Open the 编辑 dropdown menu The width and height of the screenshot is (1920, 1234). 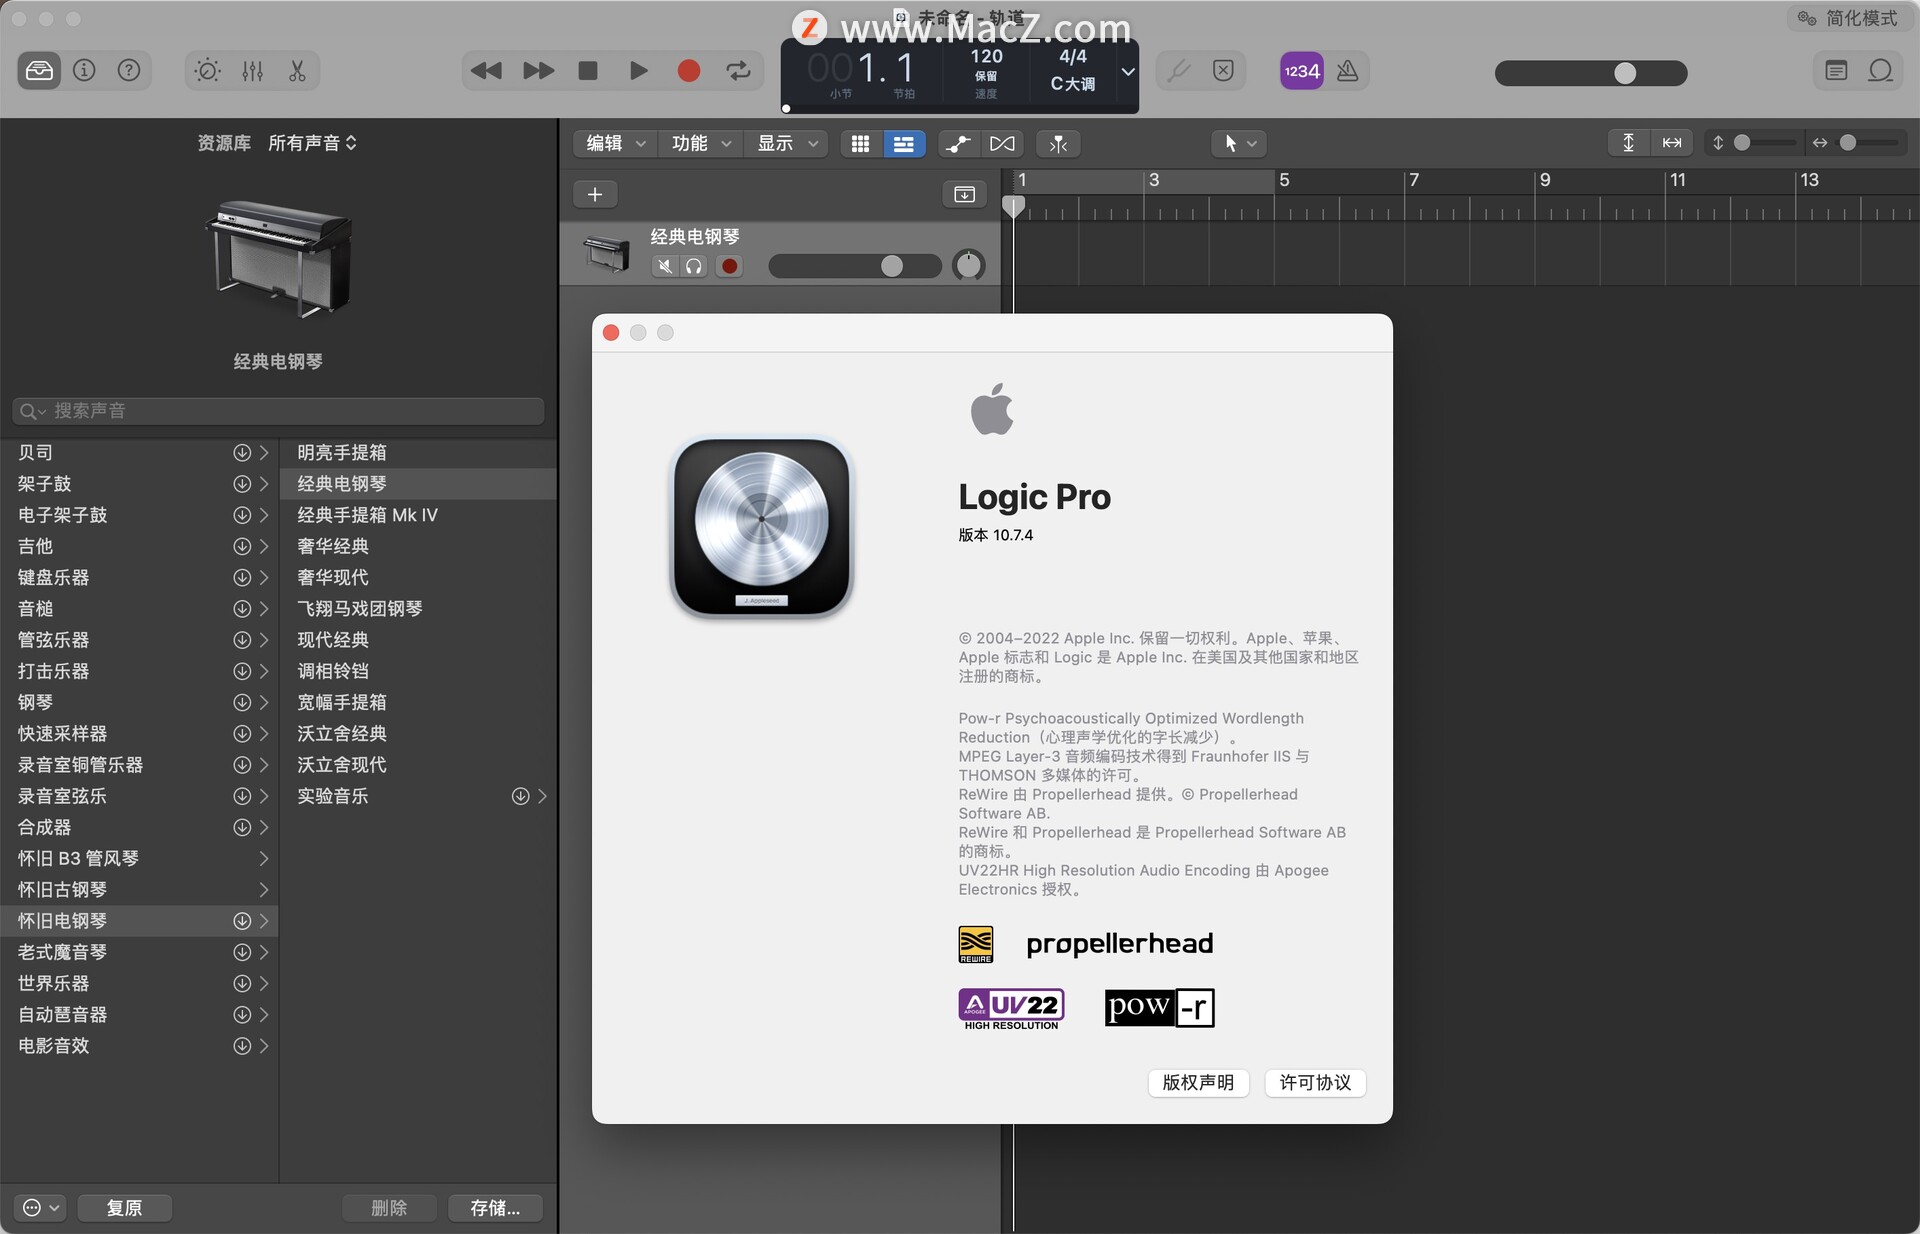(614, 144)
